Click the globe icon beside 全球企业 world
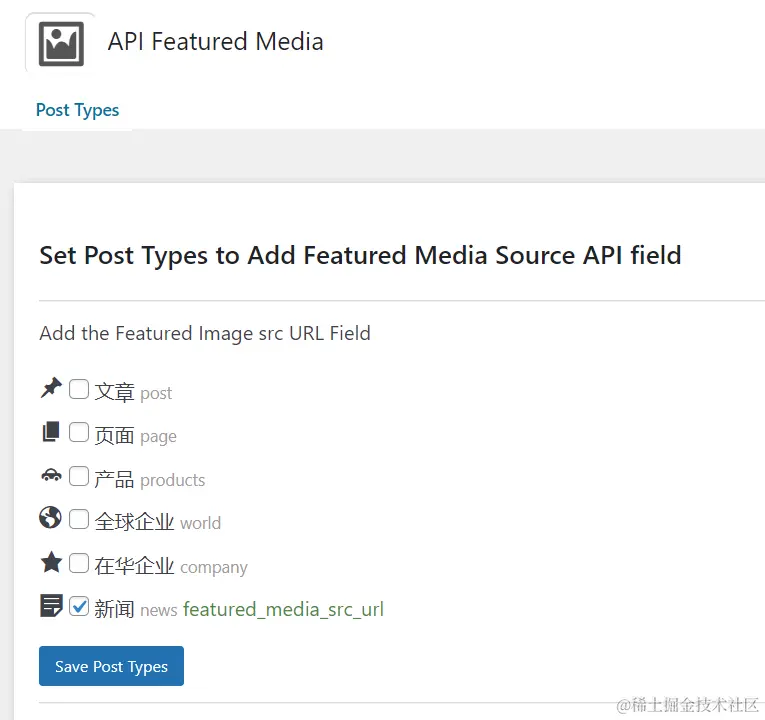 pos(50,518)
